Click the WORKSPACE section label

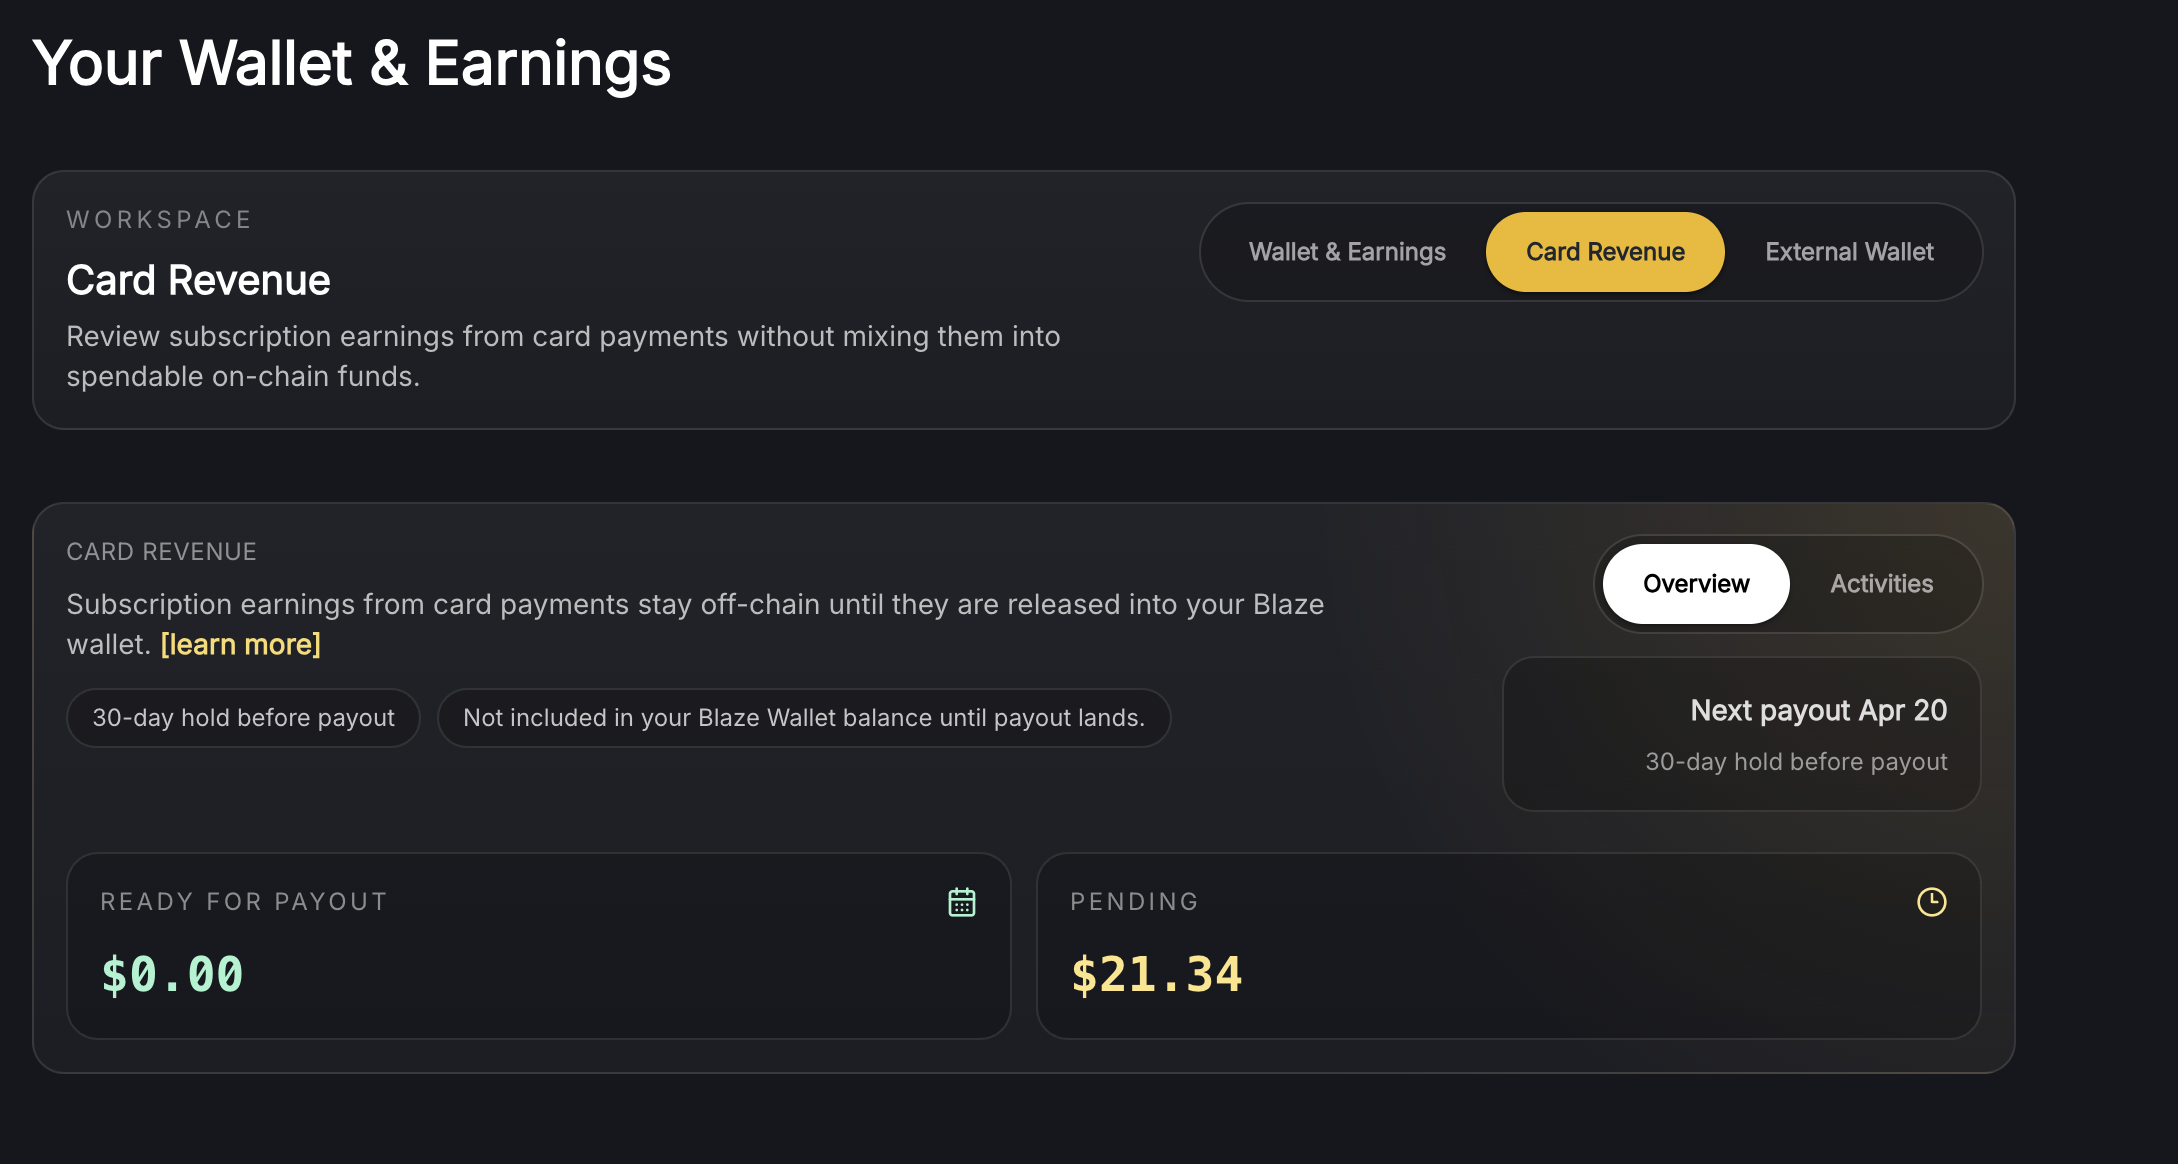pyautogui.click(x=159, y=220)
